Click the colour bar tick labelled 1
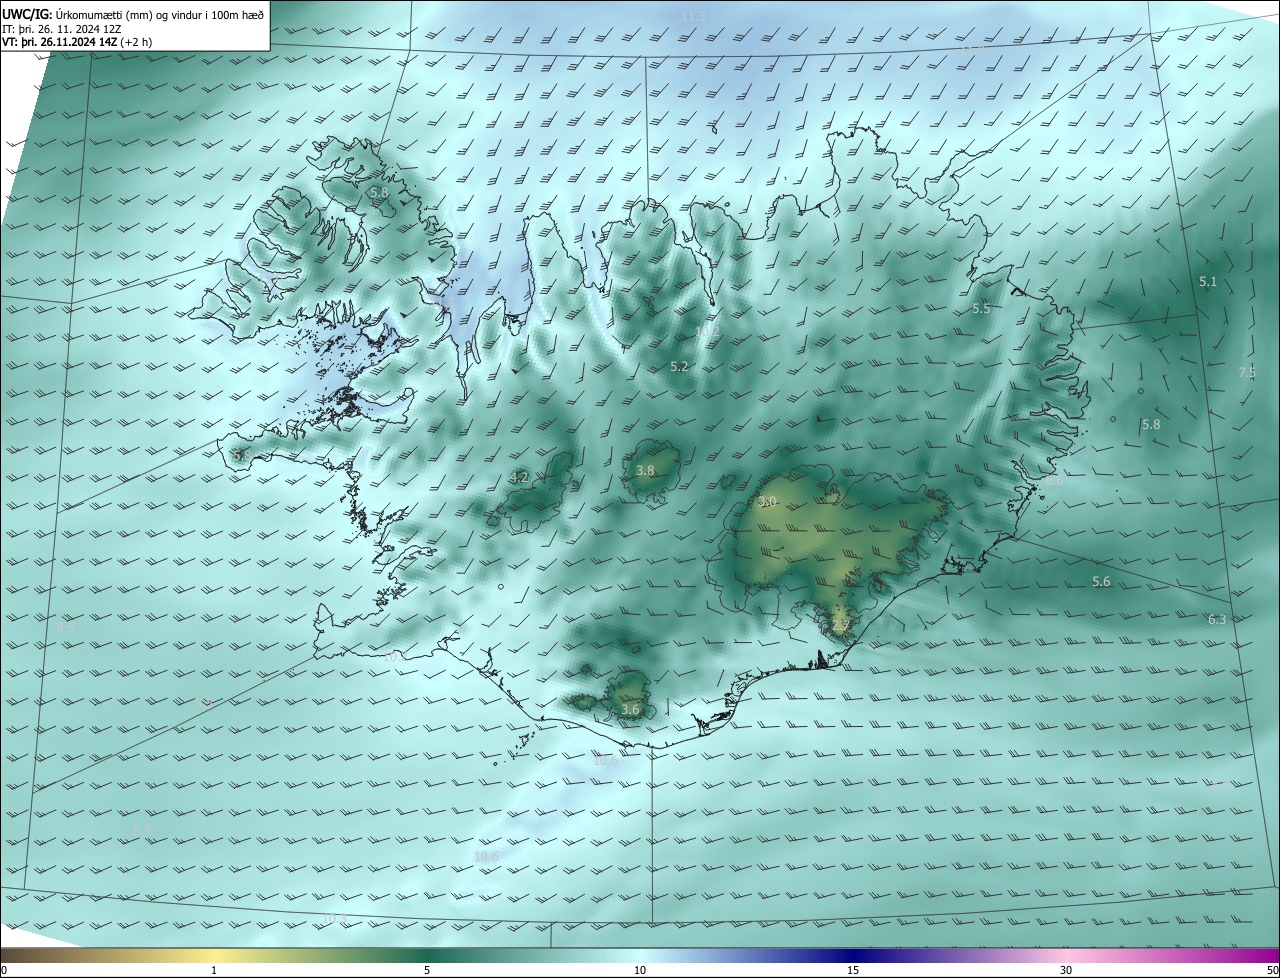This screenshot has width=1280, height=978. (214, 970)
